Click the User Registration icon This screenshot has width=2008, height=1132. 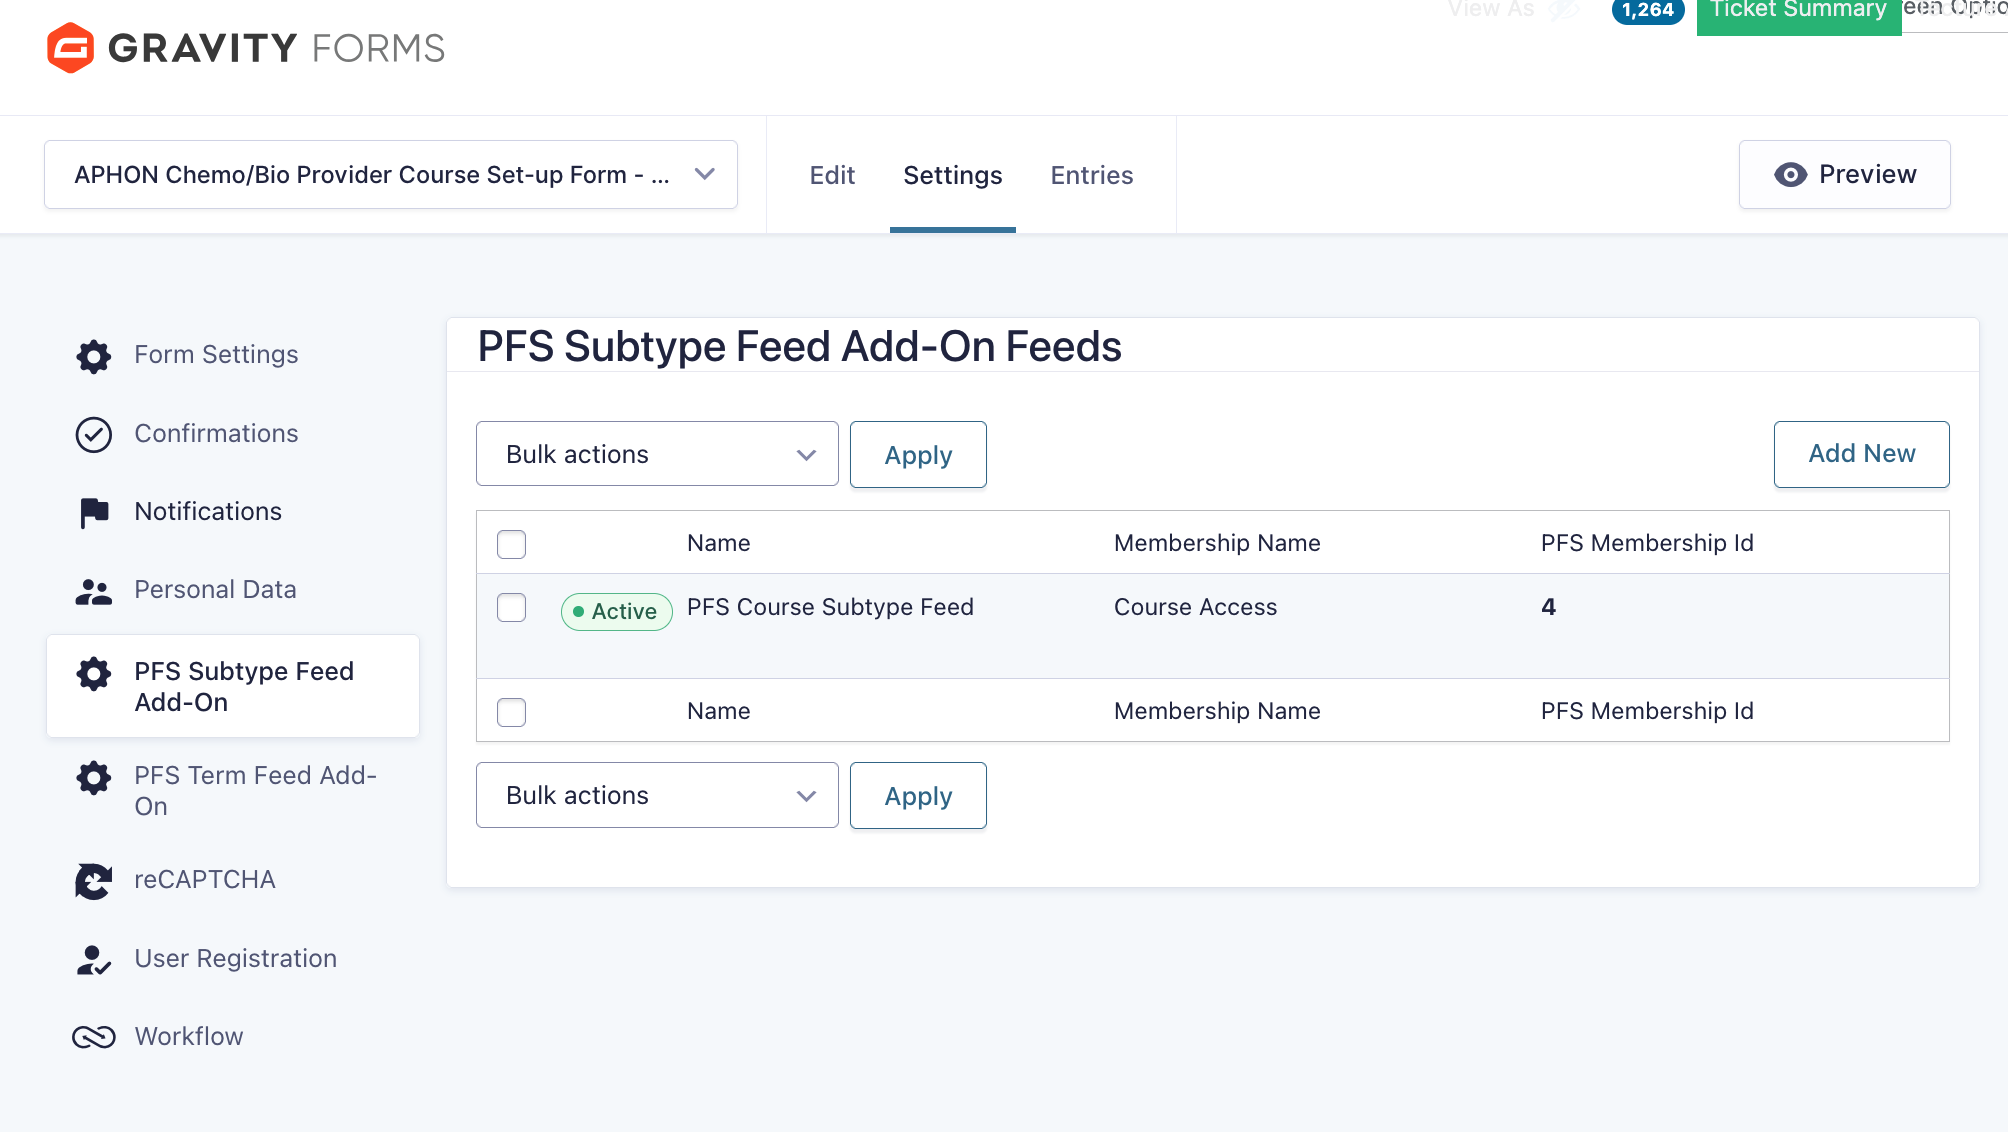coord(93,960)
